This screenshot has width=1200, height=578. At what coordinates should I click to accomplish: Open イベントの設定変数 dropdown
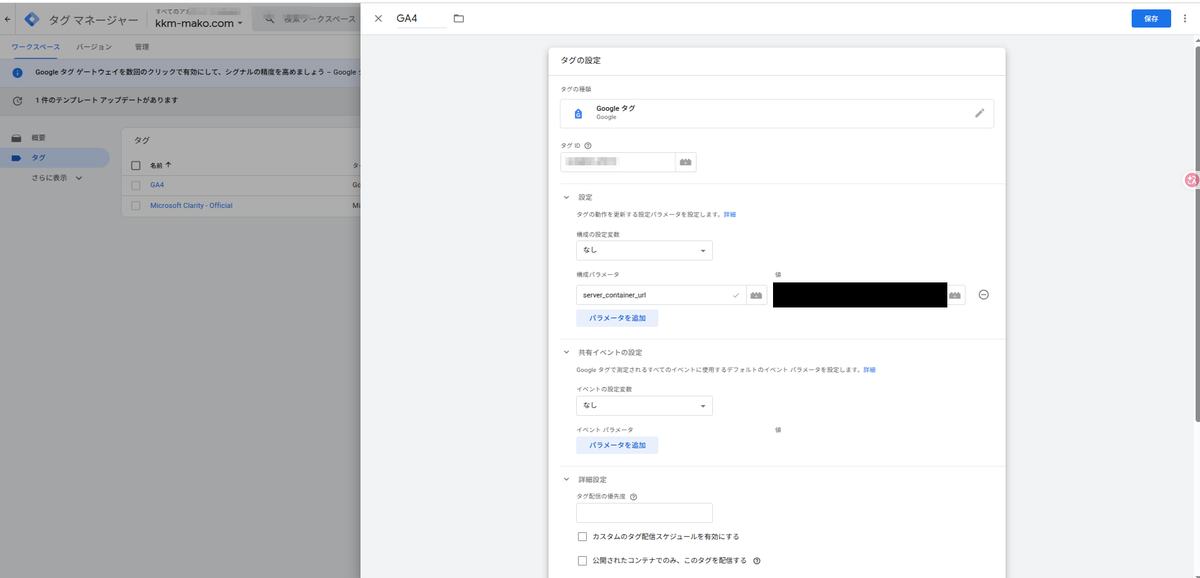[x=644, y=405]
